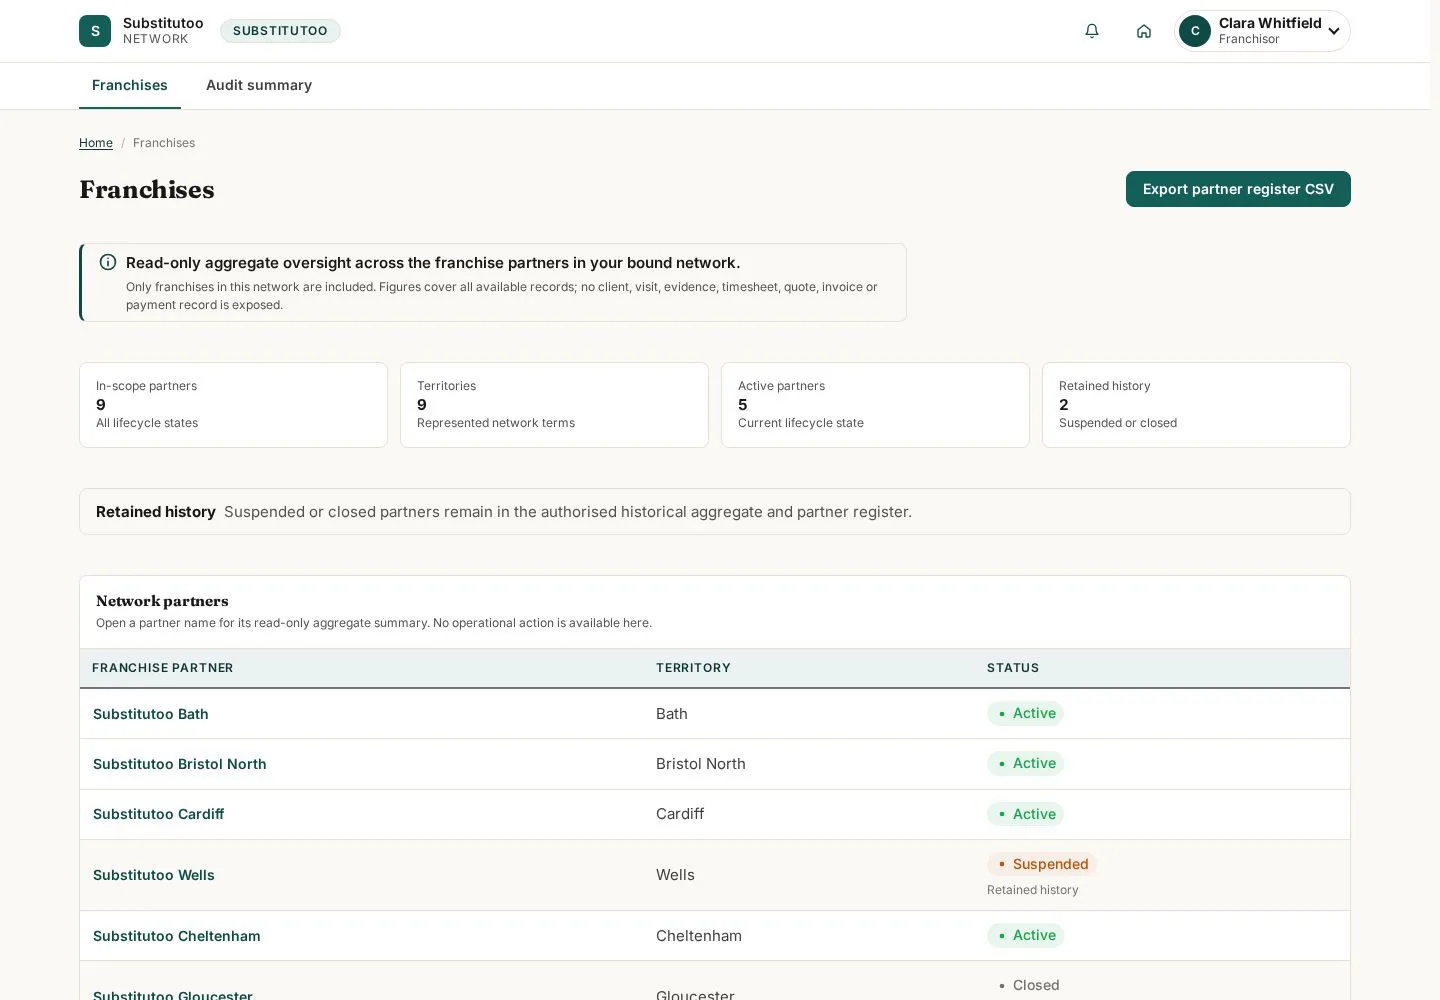
Task: Click the info icon in the oversight notice
Action: (x=108, y=262)
